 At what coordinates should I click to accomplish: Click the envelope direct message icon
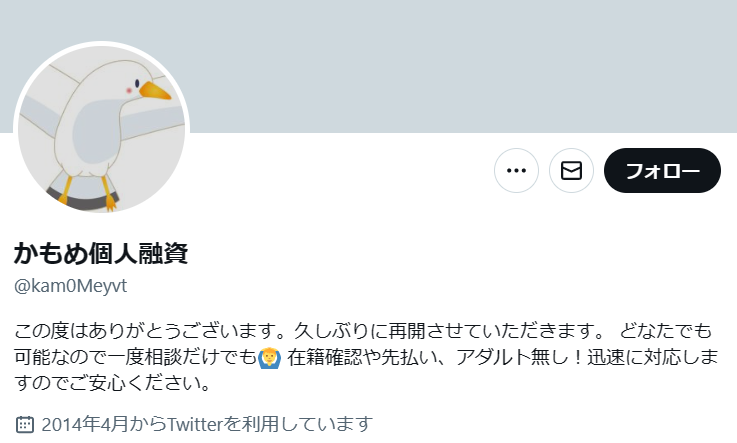coord(571,171)
